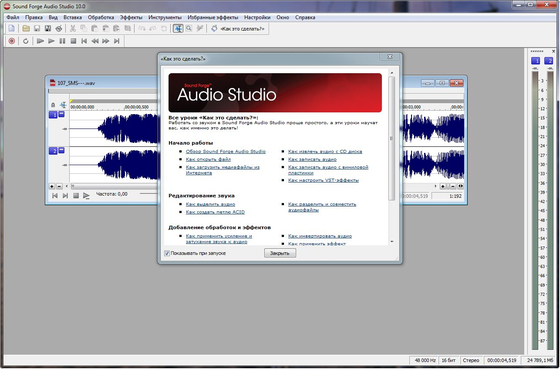Viewport: 560px width, 369px height.
Task: Toggle channel 1 button in wav window
Action: pyautogui.click(x=52, y=115)
